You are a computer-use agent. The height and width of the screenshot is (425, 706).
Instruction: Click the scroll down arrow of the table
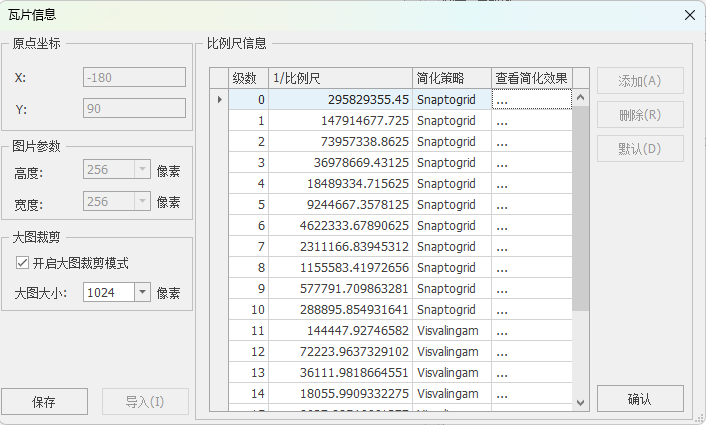pos(581,401)
